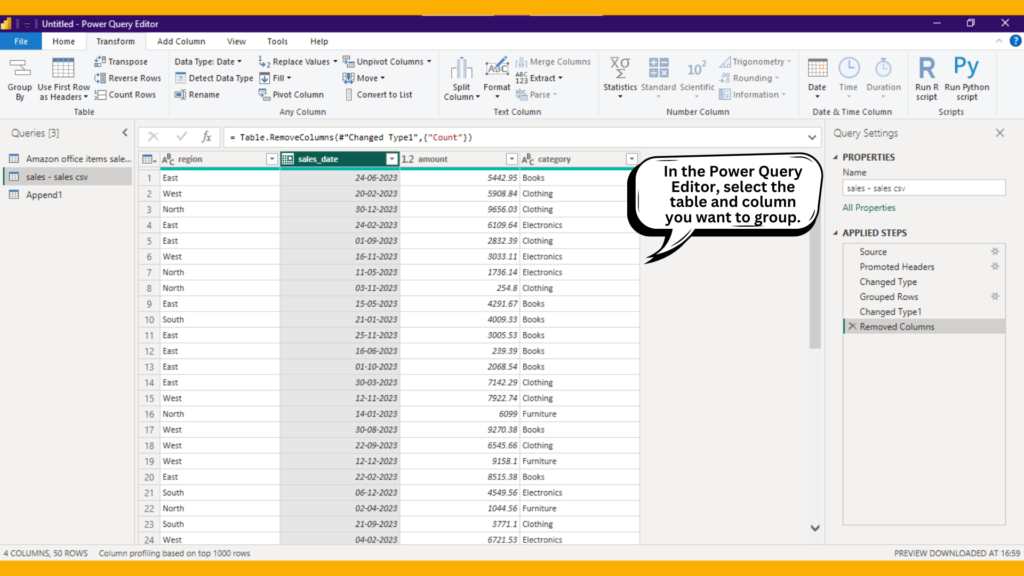This screenshot has width=1024, height=576.
Task: Cancel the formula edit with X icon
Action: point(153,136)
